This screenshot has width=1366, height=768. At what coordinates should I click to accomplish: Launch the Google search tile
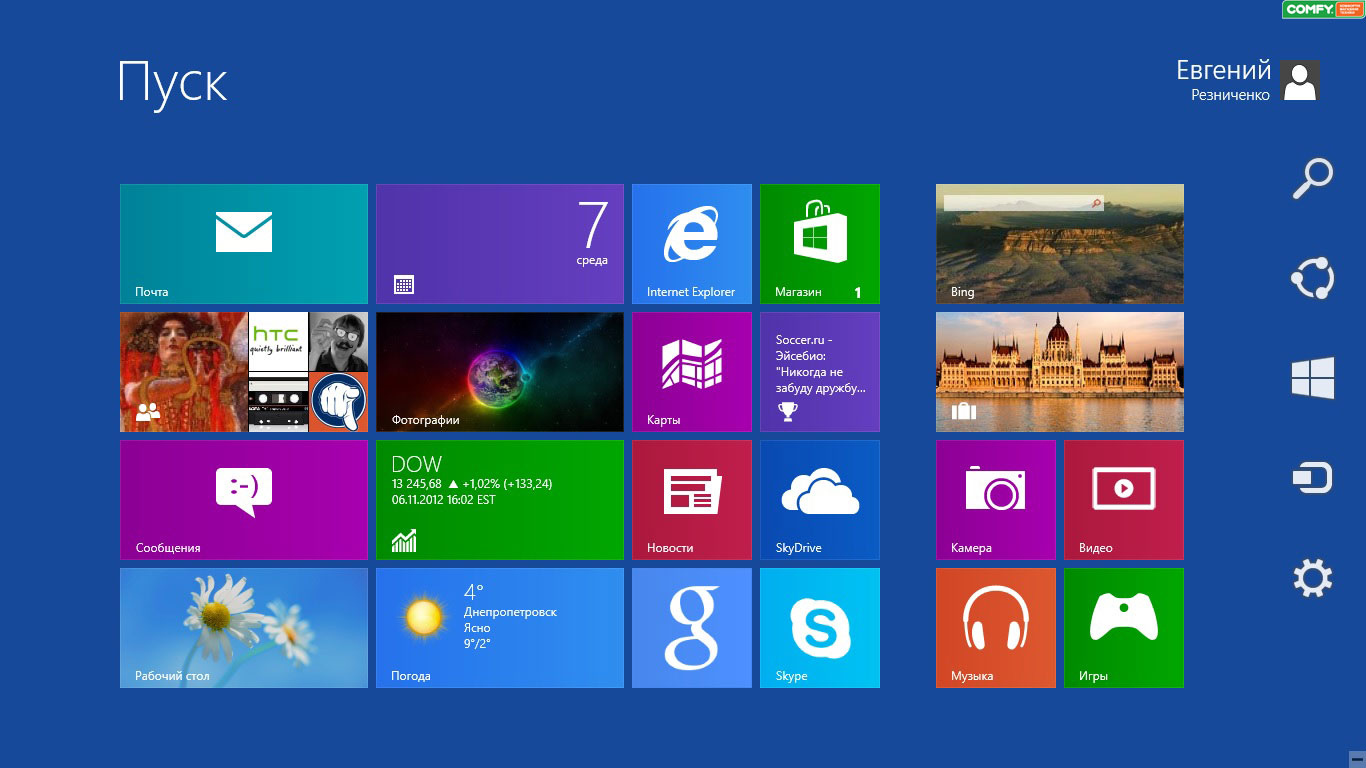[692, 628]
